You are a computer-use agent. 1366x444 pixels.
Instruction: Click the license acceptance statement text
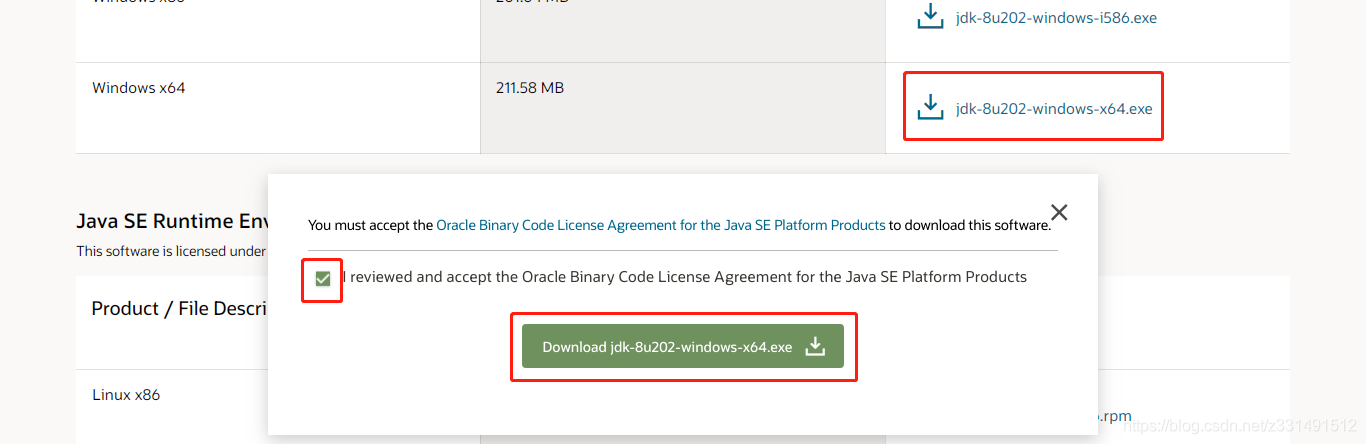[x=684, y=277]
